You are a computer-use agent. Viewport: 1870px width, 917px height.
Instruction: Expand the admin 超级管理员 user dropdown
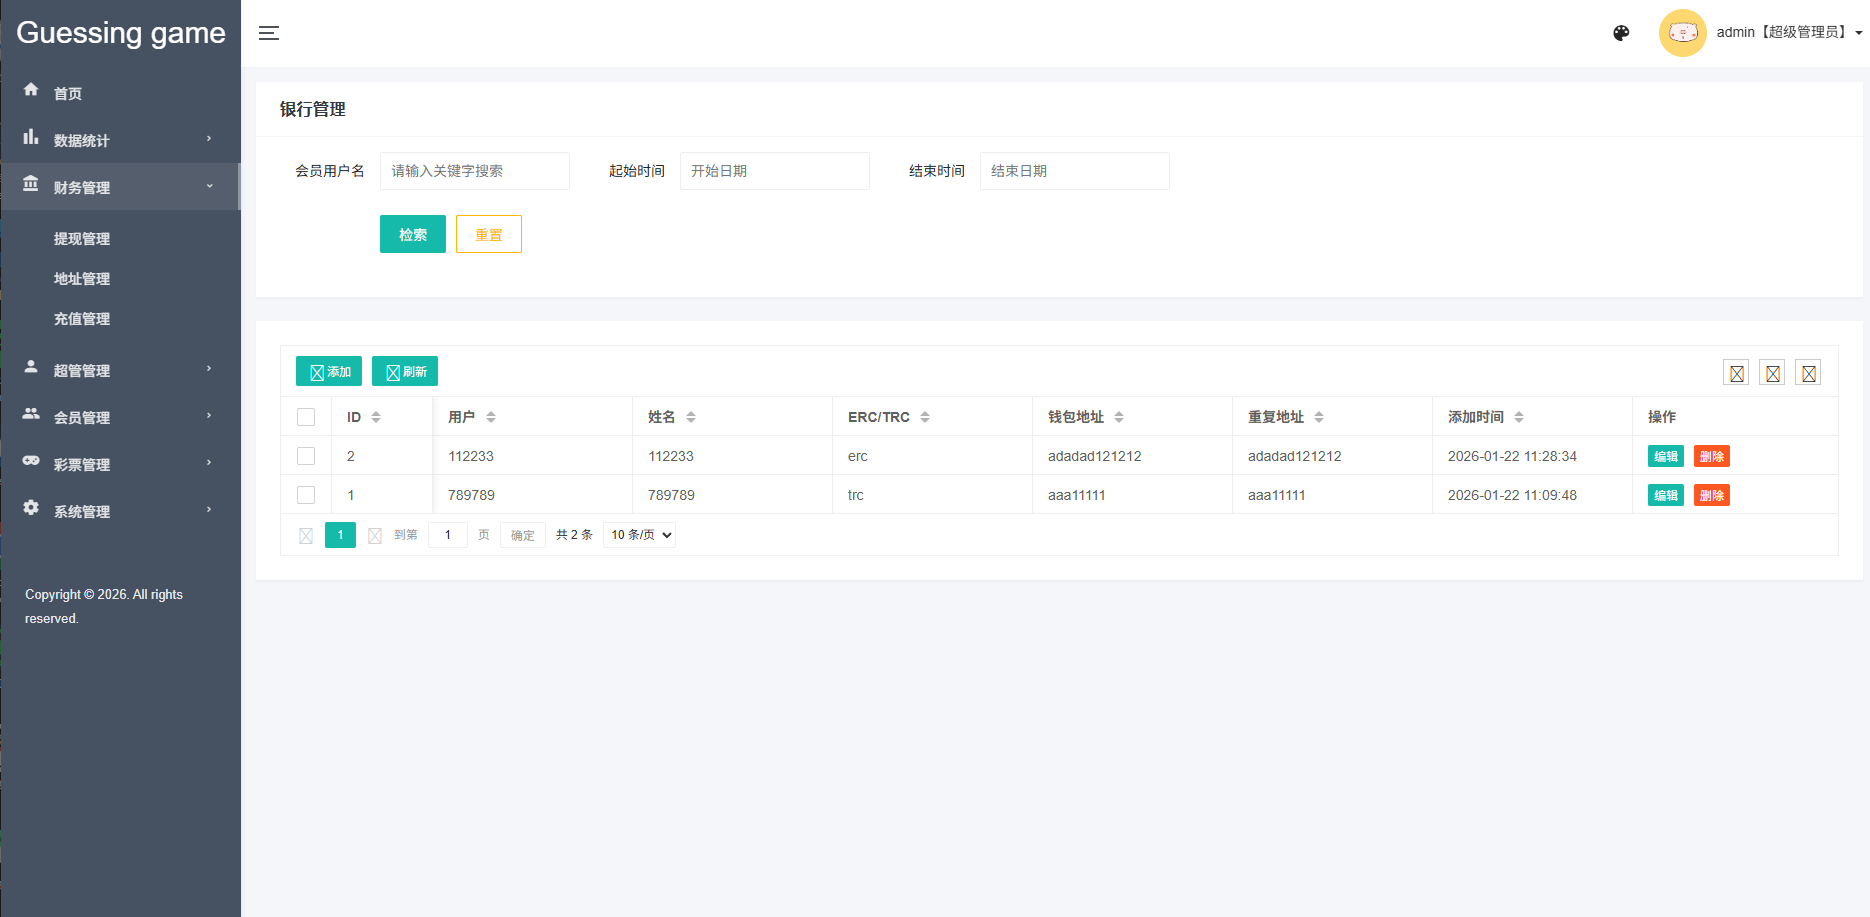[1788, 33]
